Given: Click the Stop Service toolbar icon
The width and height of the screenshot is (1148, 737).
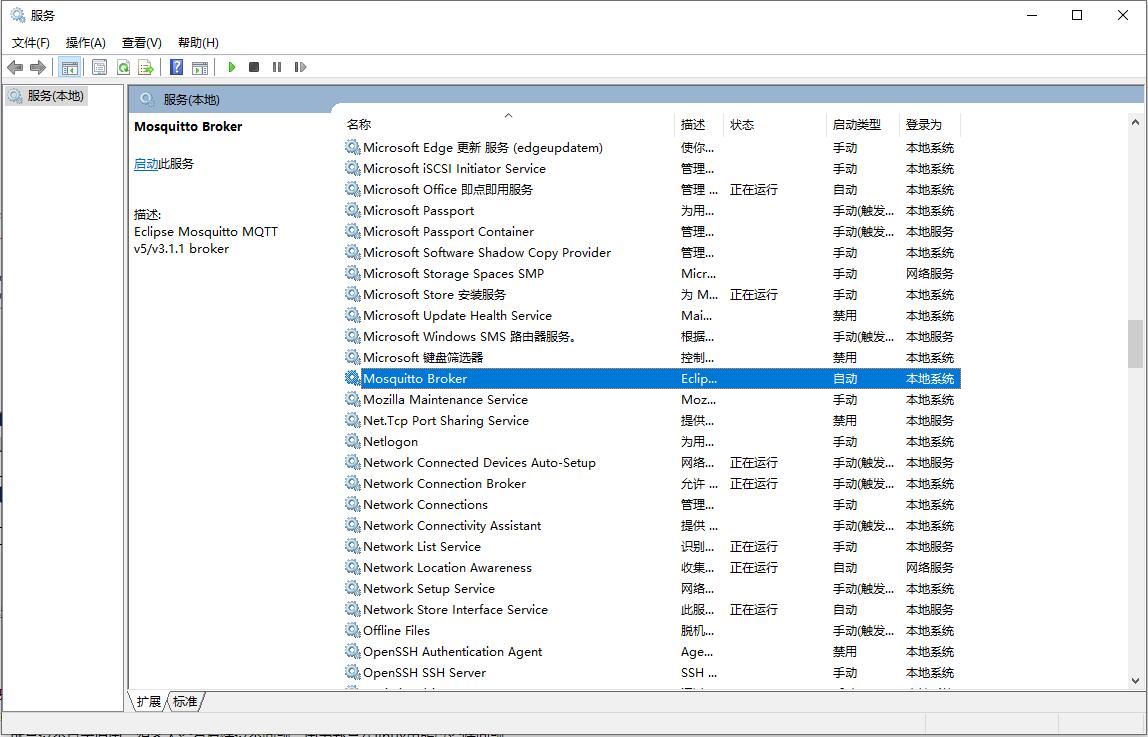Looking at the screenshot, I should pos(254,67).
